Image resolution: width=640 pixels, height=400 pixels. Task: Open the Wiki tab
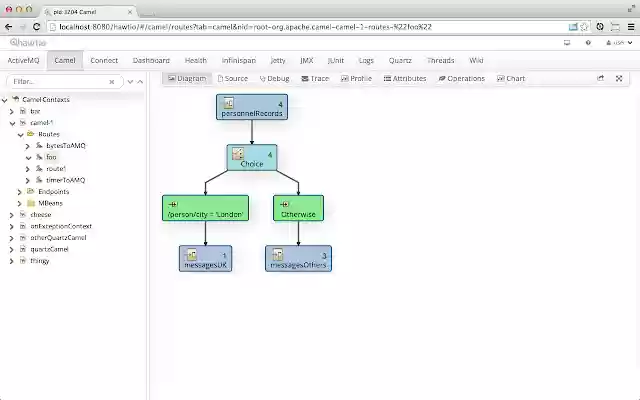[x=476, y=60]
